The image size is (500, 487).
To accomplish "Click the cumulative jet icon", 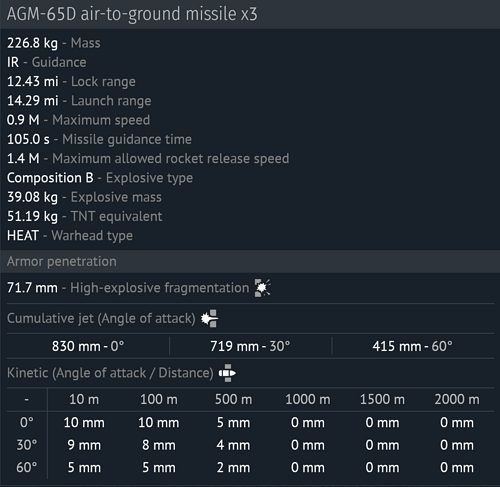I will click(210, 318).
